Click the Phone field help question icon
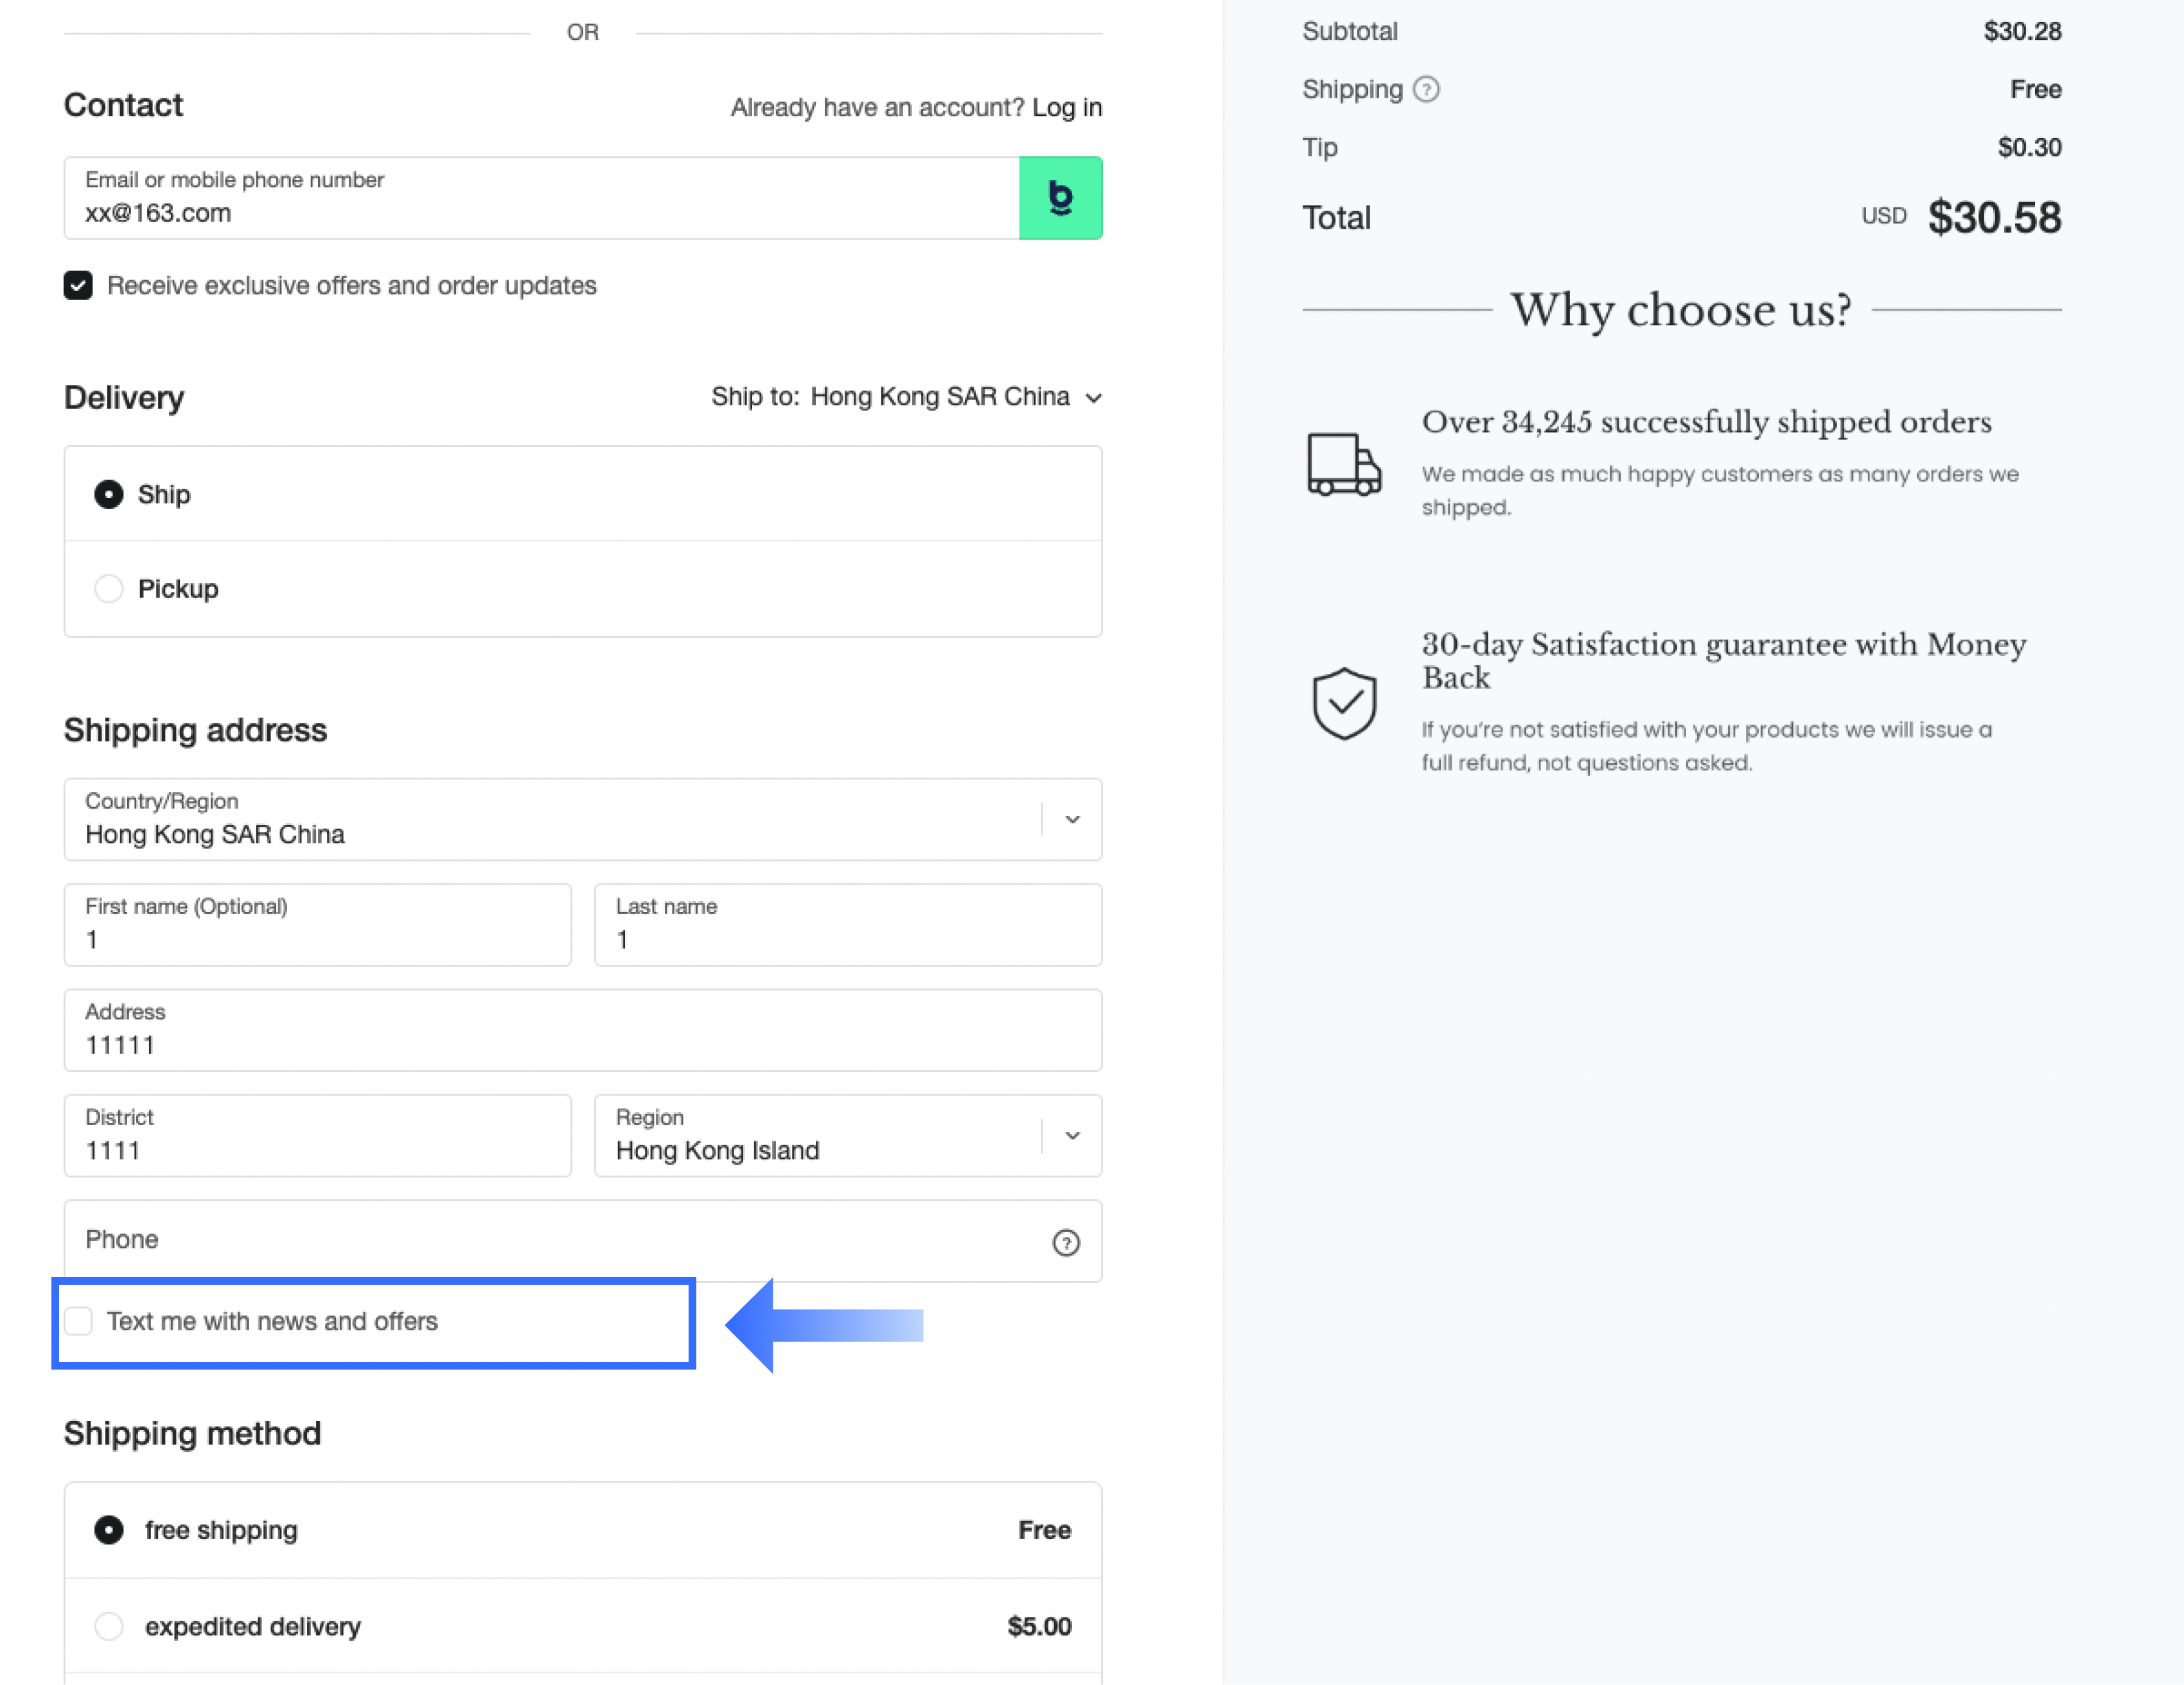The width and height of the screenshot is (2184, 1685). [x=1066, y=1242]
